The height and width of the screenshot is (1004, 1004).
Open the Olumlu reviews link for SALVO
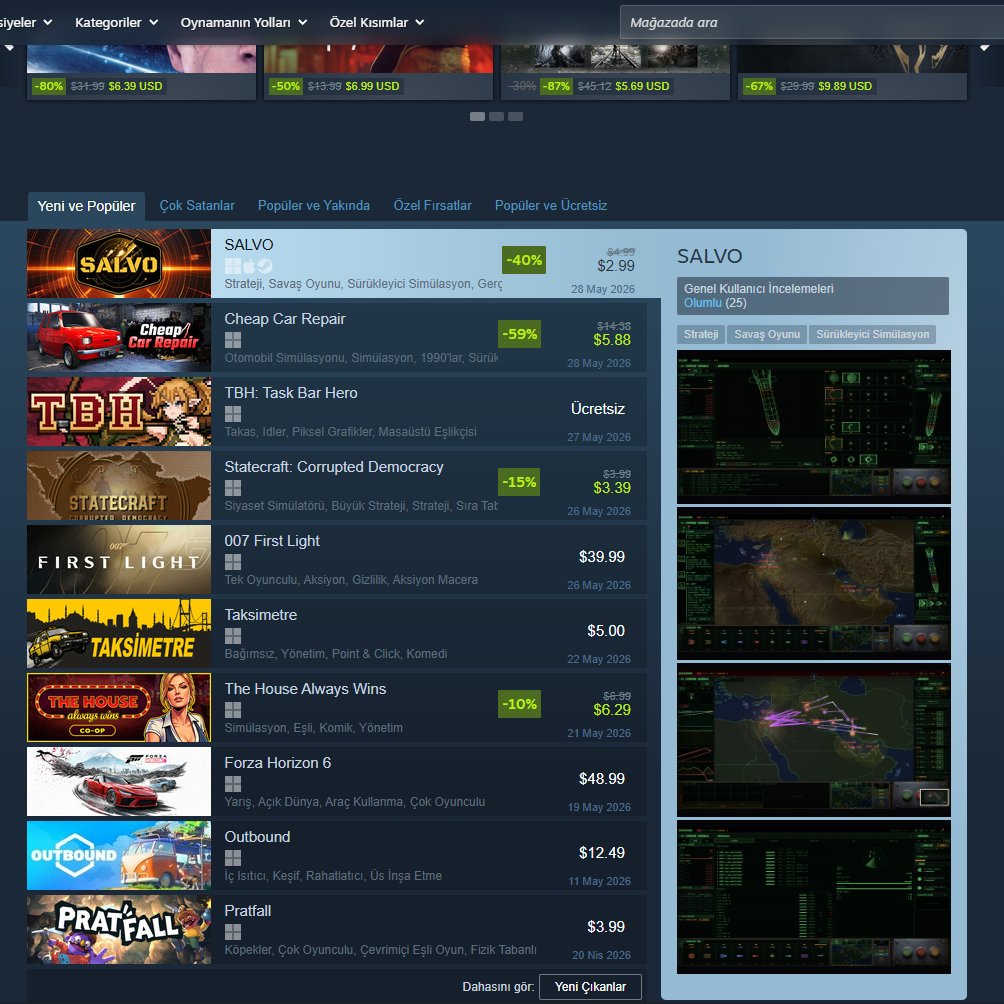(x=702, y=303)
